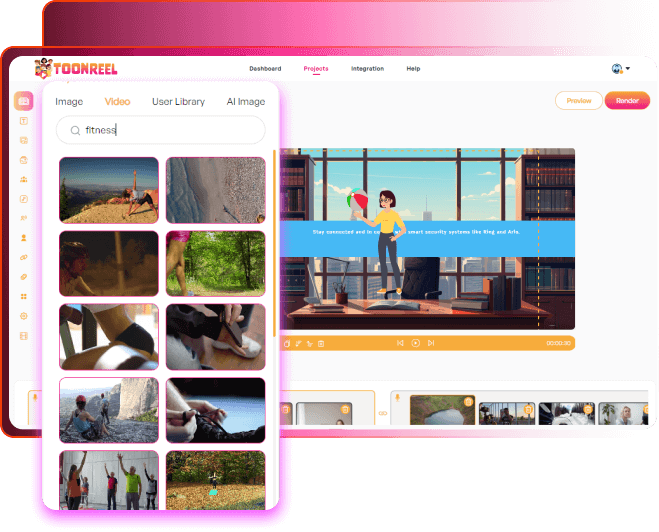Skip to the next scene in player
Screen dimensions: 659x532
coord(431,343)
